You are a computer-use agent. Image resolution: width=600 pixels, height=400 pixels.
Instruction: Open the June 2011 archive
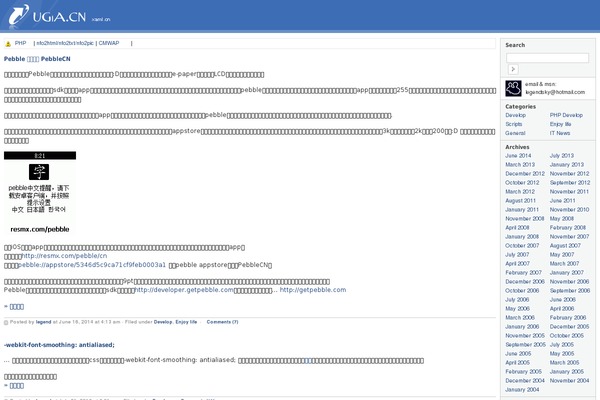pos(562,201)
